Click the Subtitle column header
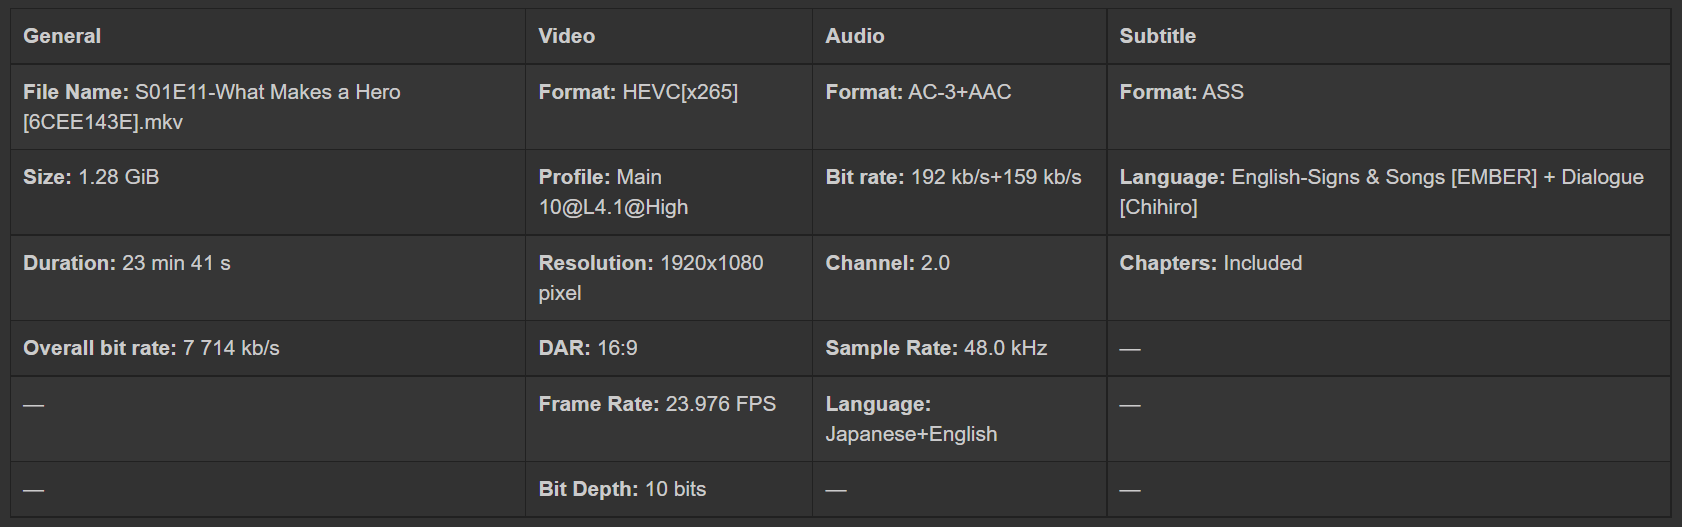The height and width of the screenshot is (527, 1682). coord(1157,36)
